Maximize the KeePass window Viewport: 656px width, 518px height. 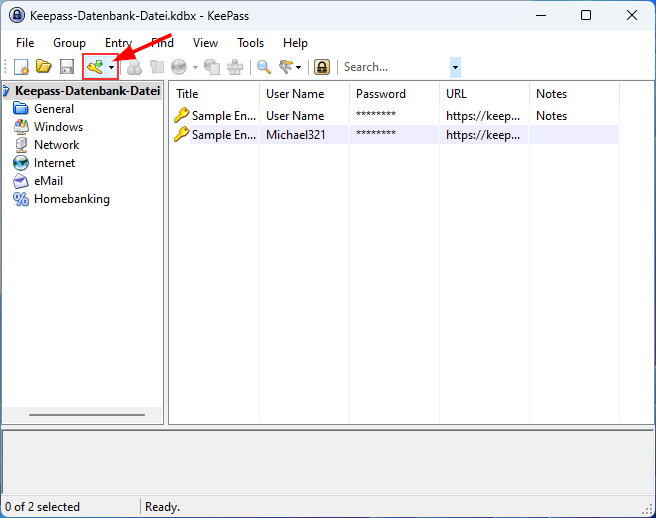point(586,15)
